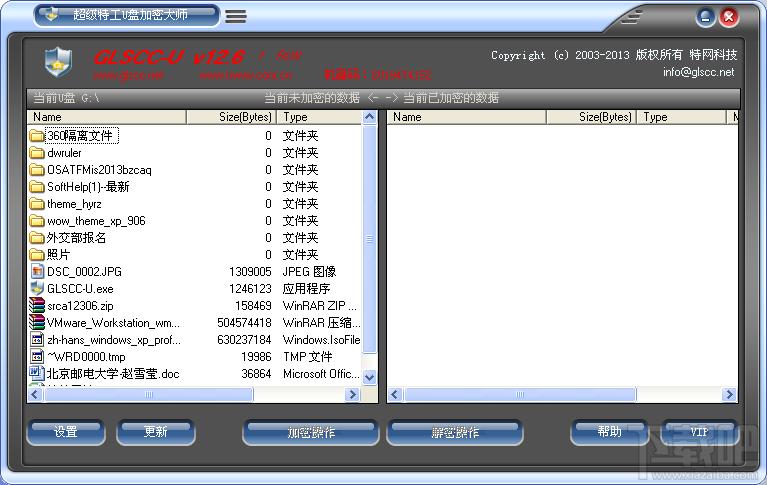Select the GLSCC-U.exe application icon

37,289
